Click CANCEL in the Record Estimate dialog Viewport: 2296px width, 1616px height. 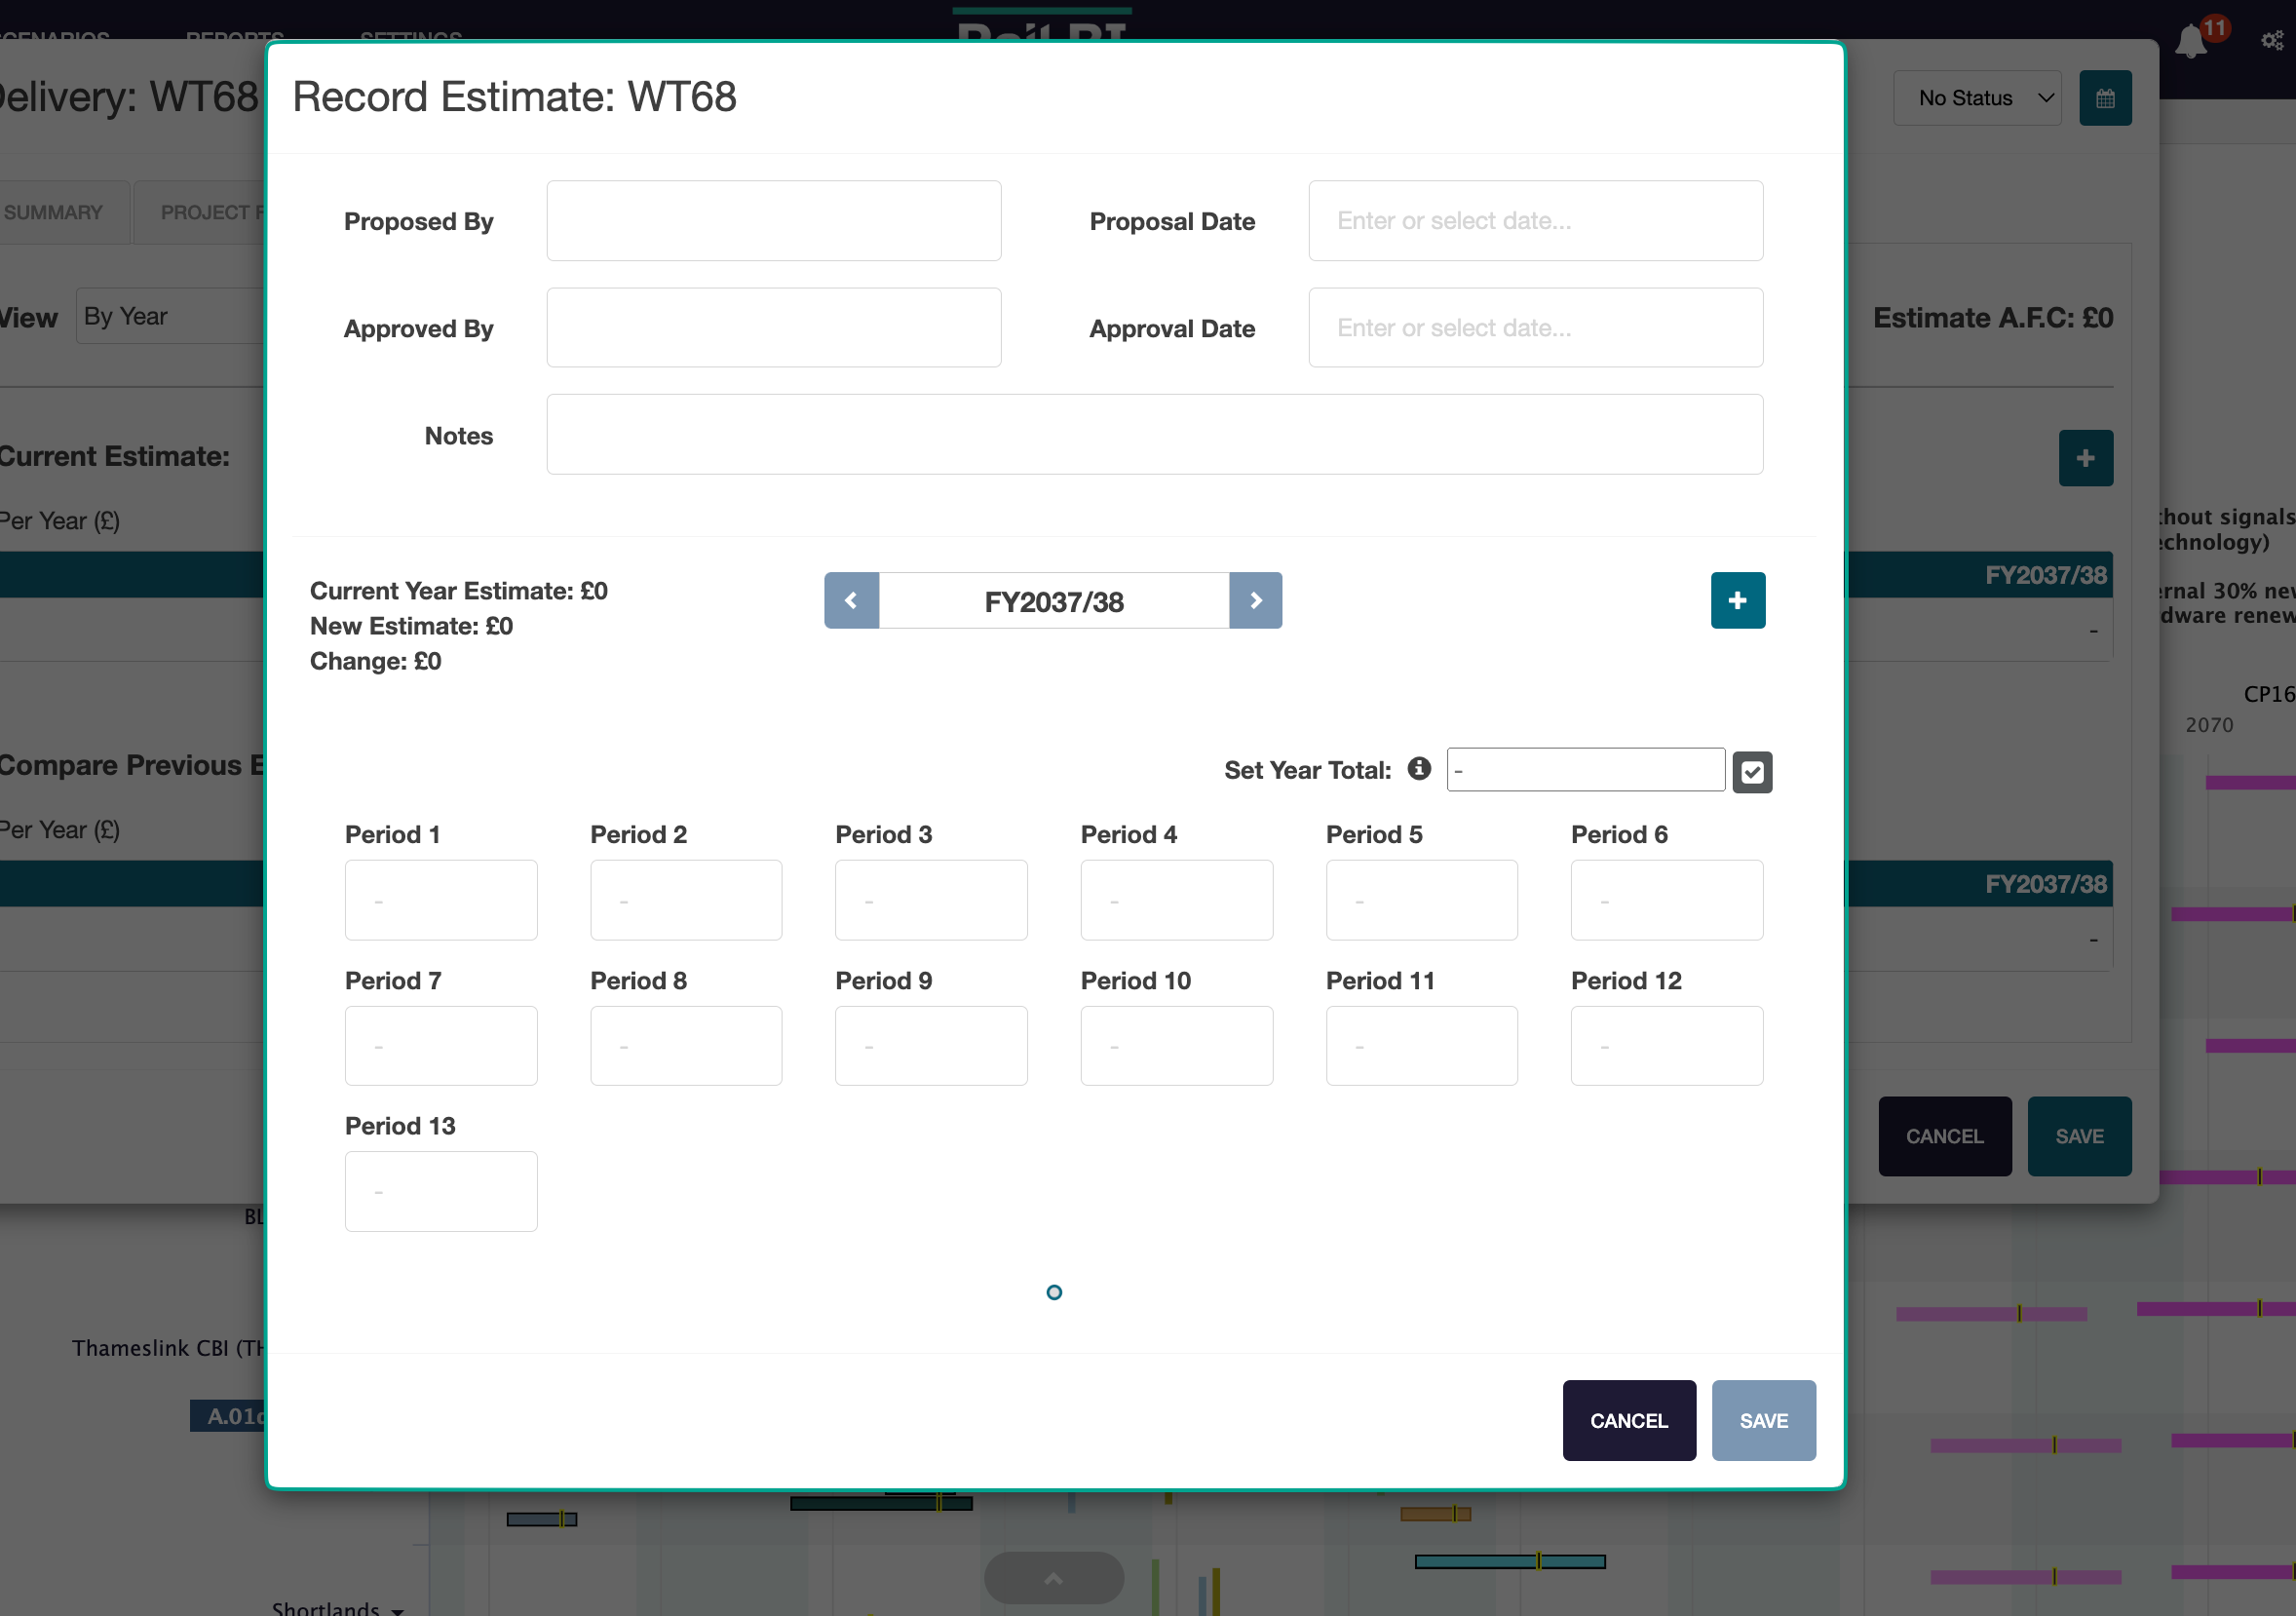click(1628, 1420)
